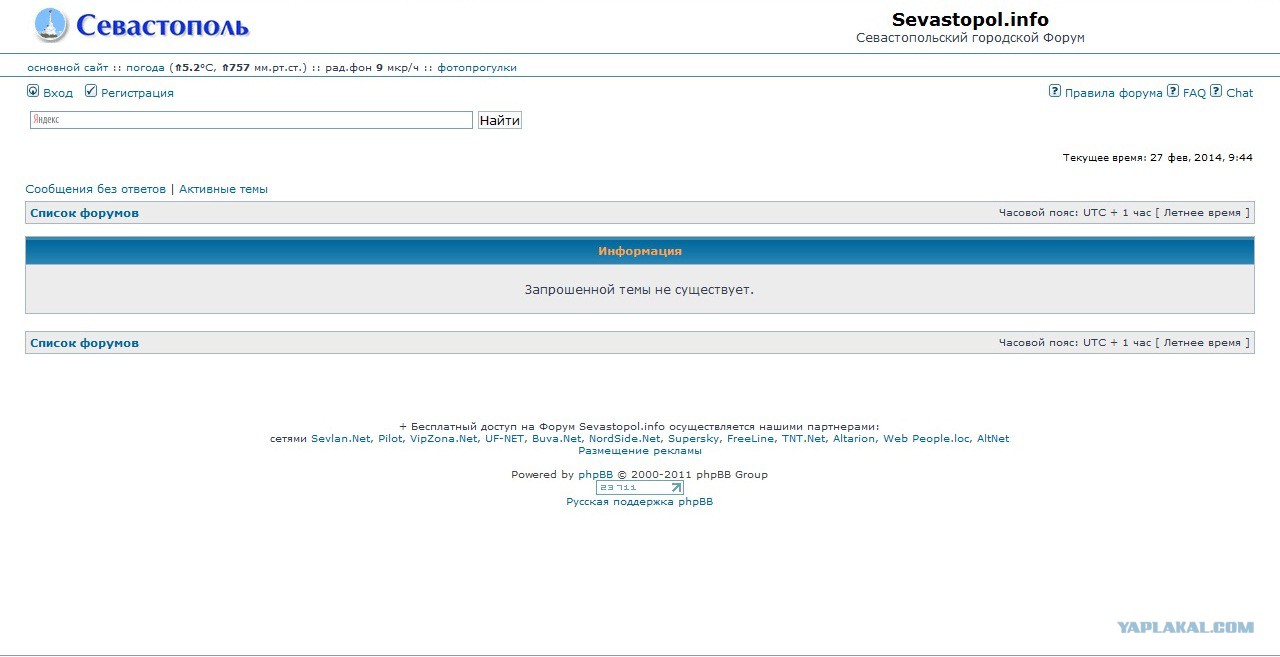The height and width of the screenshot is (657, 1280).
Task: Open the Регистрация link
Action: pyautogui.click(x=137, y=93)
